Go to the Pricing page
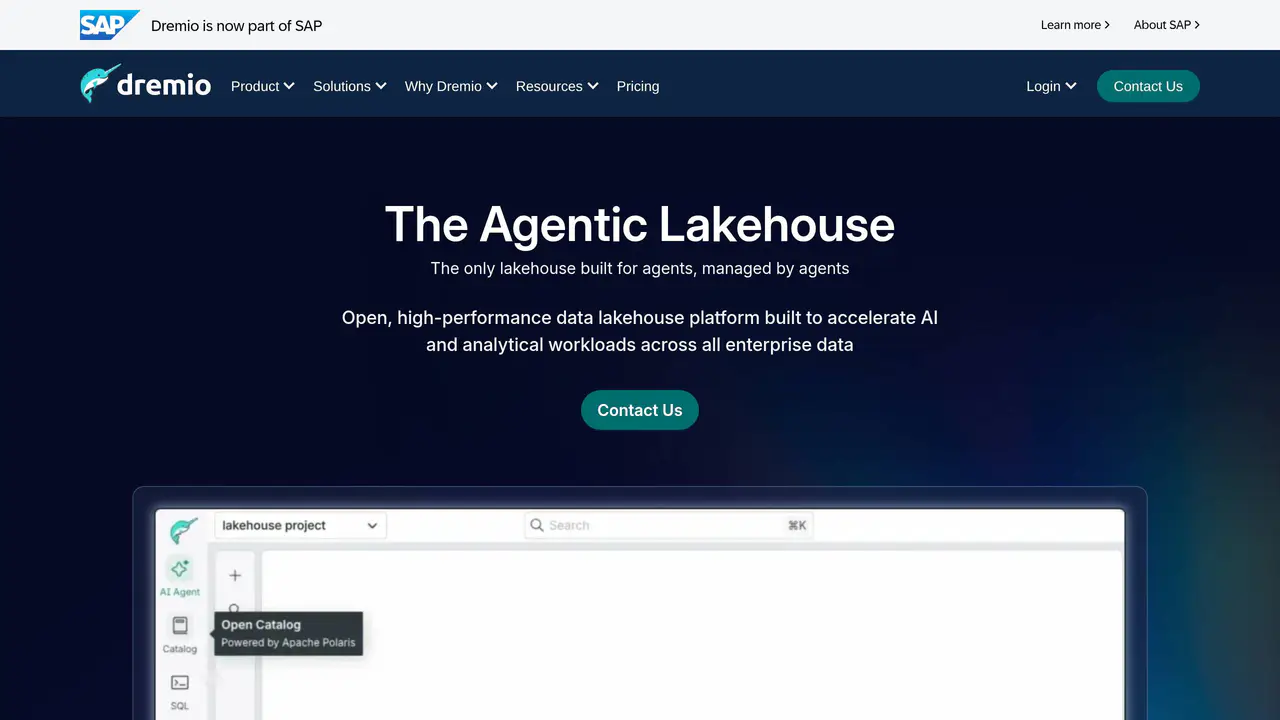 (x=638, y=86)
